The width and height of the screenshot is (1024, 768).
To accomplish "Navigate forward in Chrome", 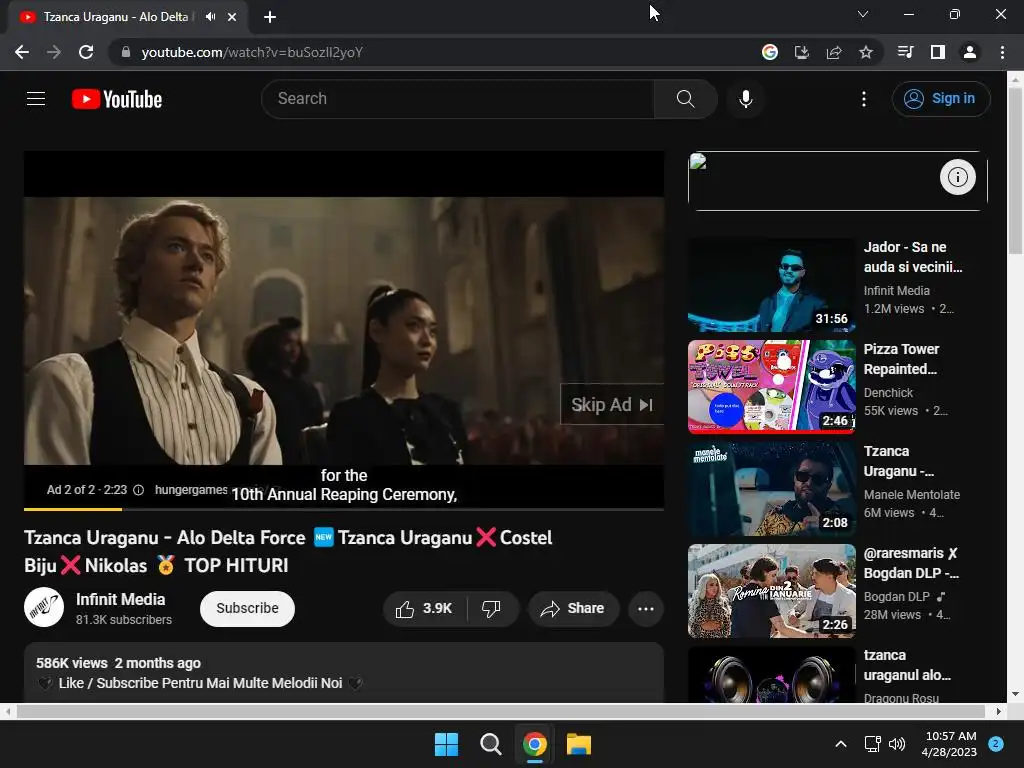I will (54, 52).
